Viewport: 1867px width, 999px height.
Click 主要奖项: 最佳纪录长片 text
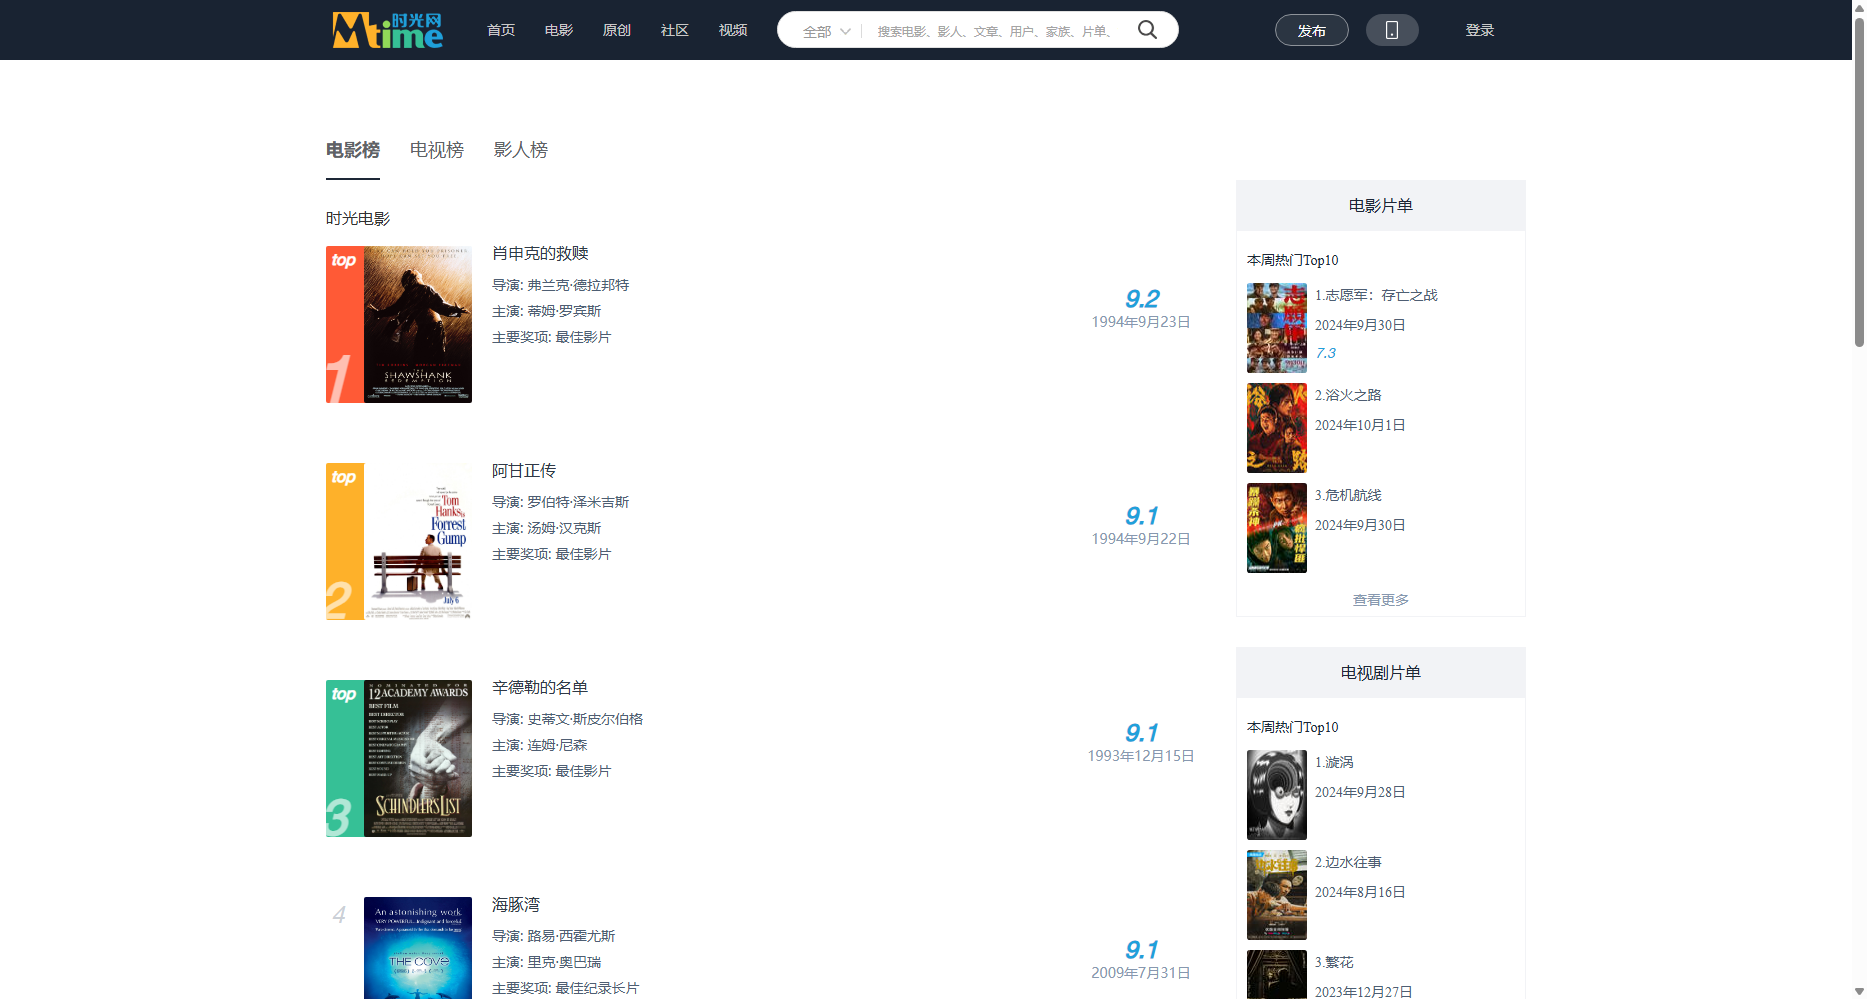coord(565,988)
